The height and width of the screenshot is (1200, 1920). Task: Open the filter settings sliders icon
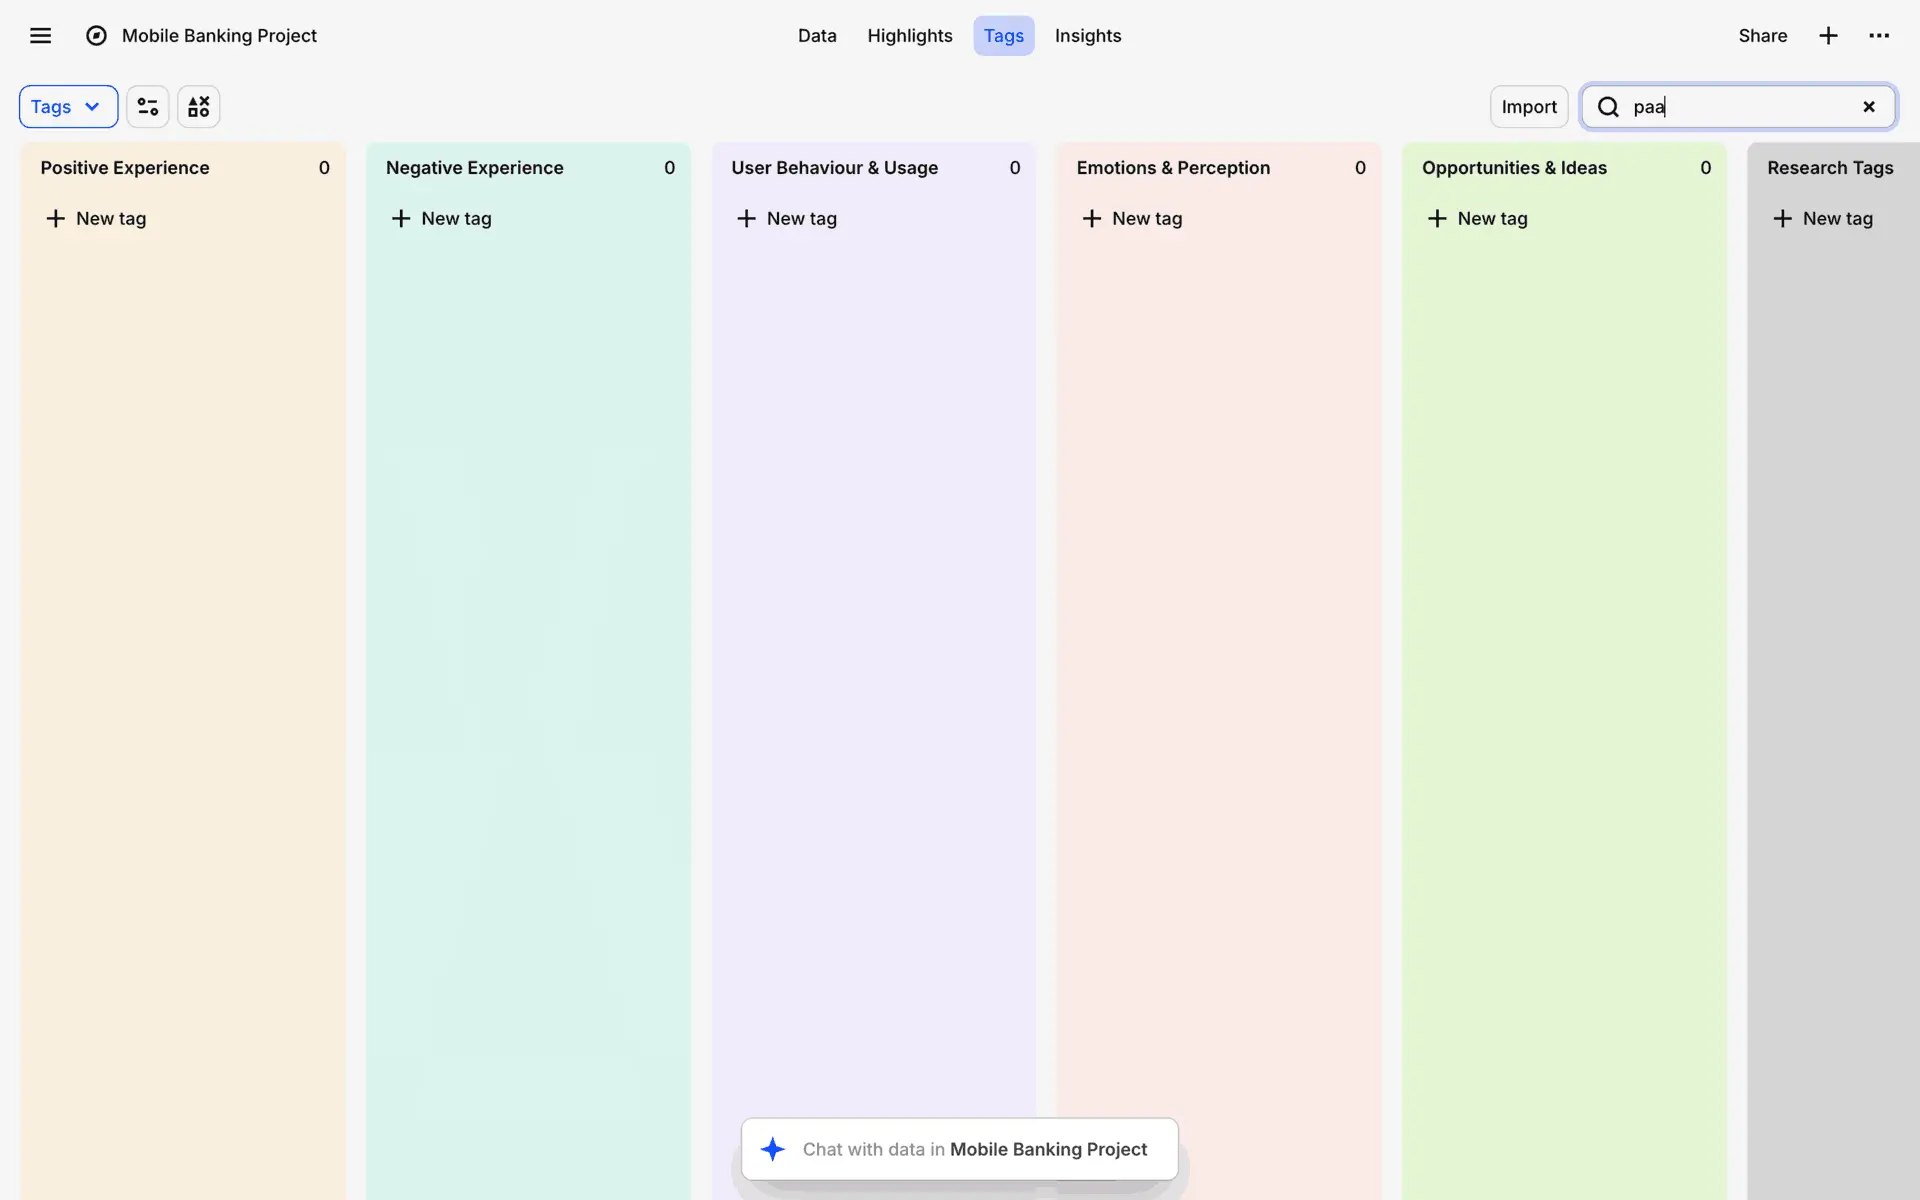tap(148, 107)
